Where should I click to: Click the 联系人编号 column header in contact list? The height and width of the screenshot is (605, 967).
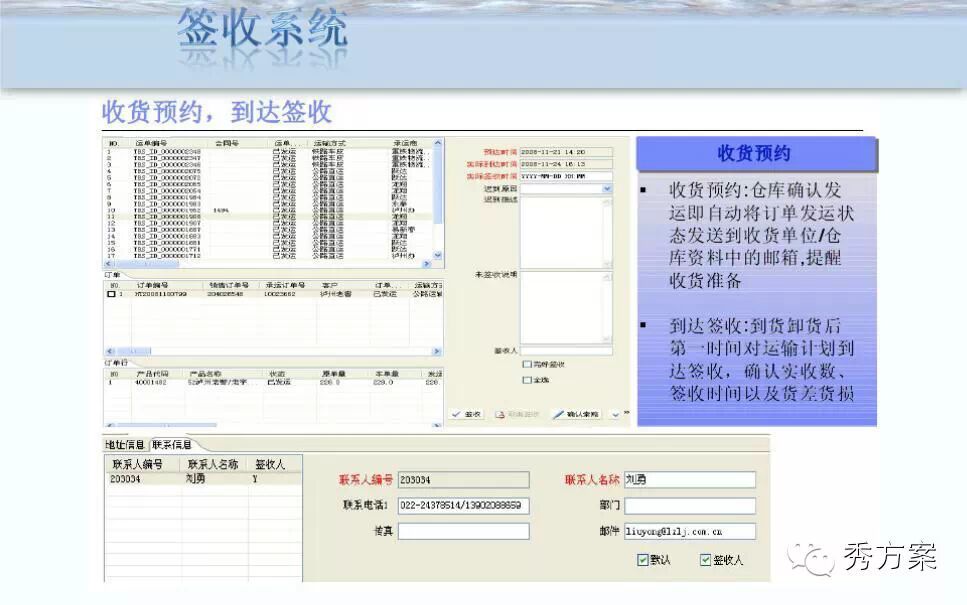[138, 464]
